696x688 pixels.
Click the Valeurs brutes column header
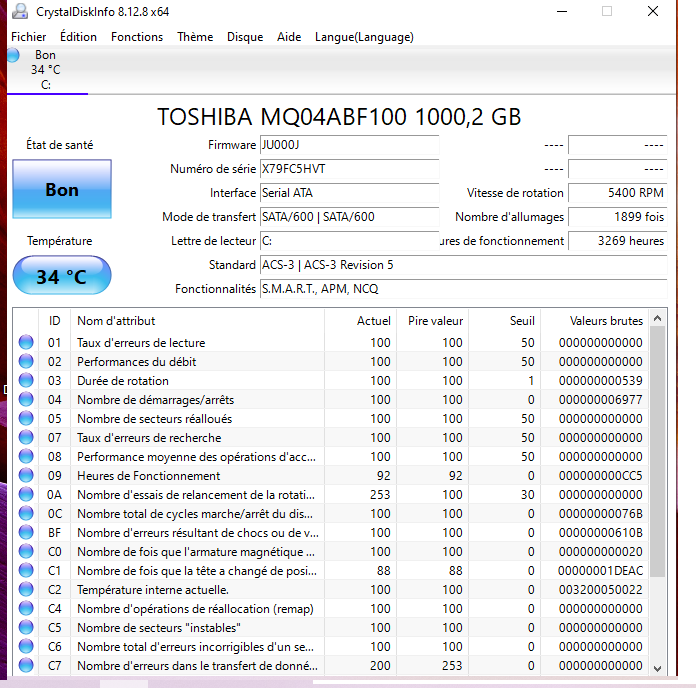tap(595, 320)
